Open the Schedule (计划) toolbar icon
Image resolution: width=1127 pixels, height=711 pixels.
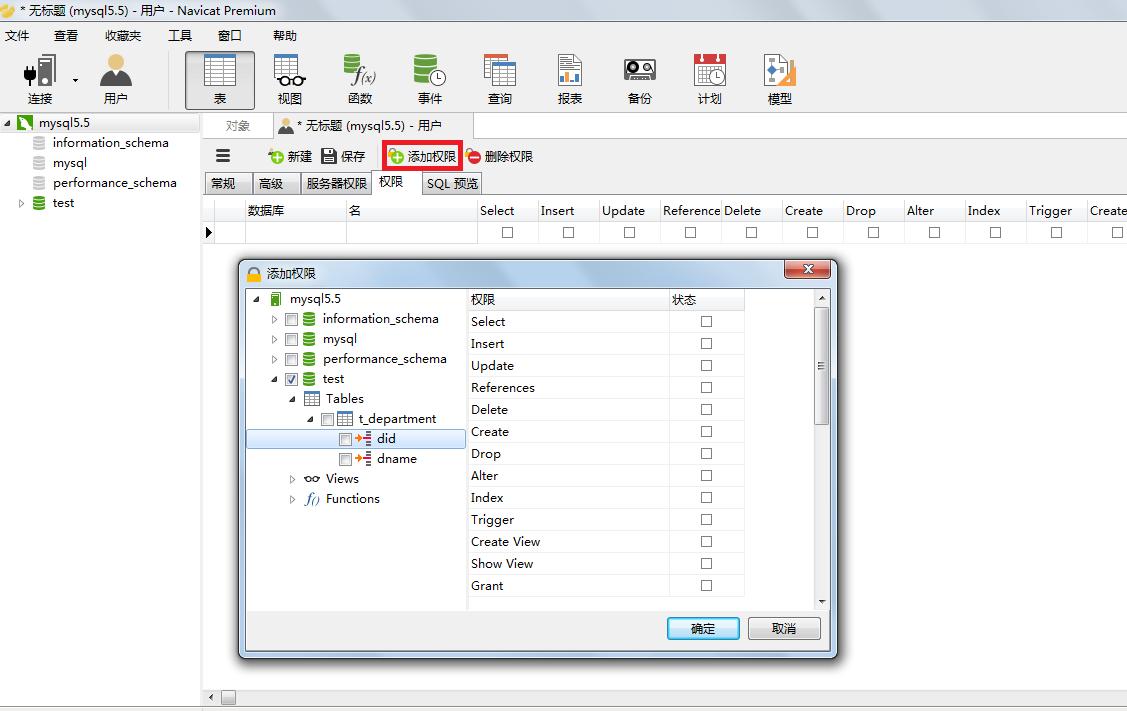[709, 80]
